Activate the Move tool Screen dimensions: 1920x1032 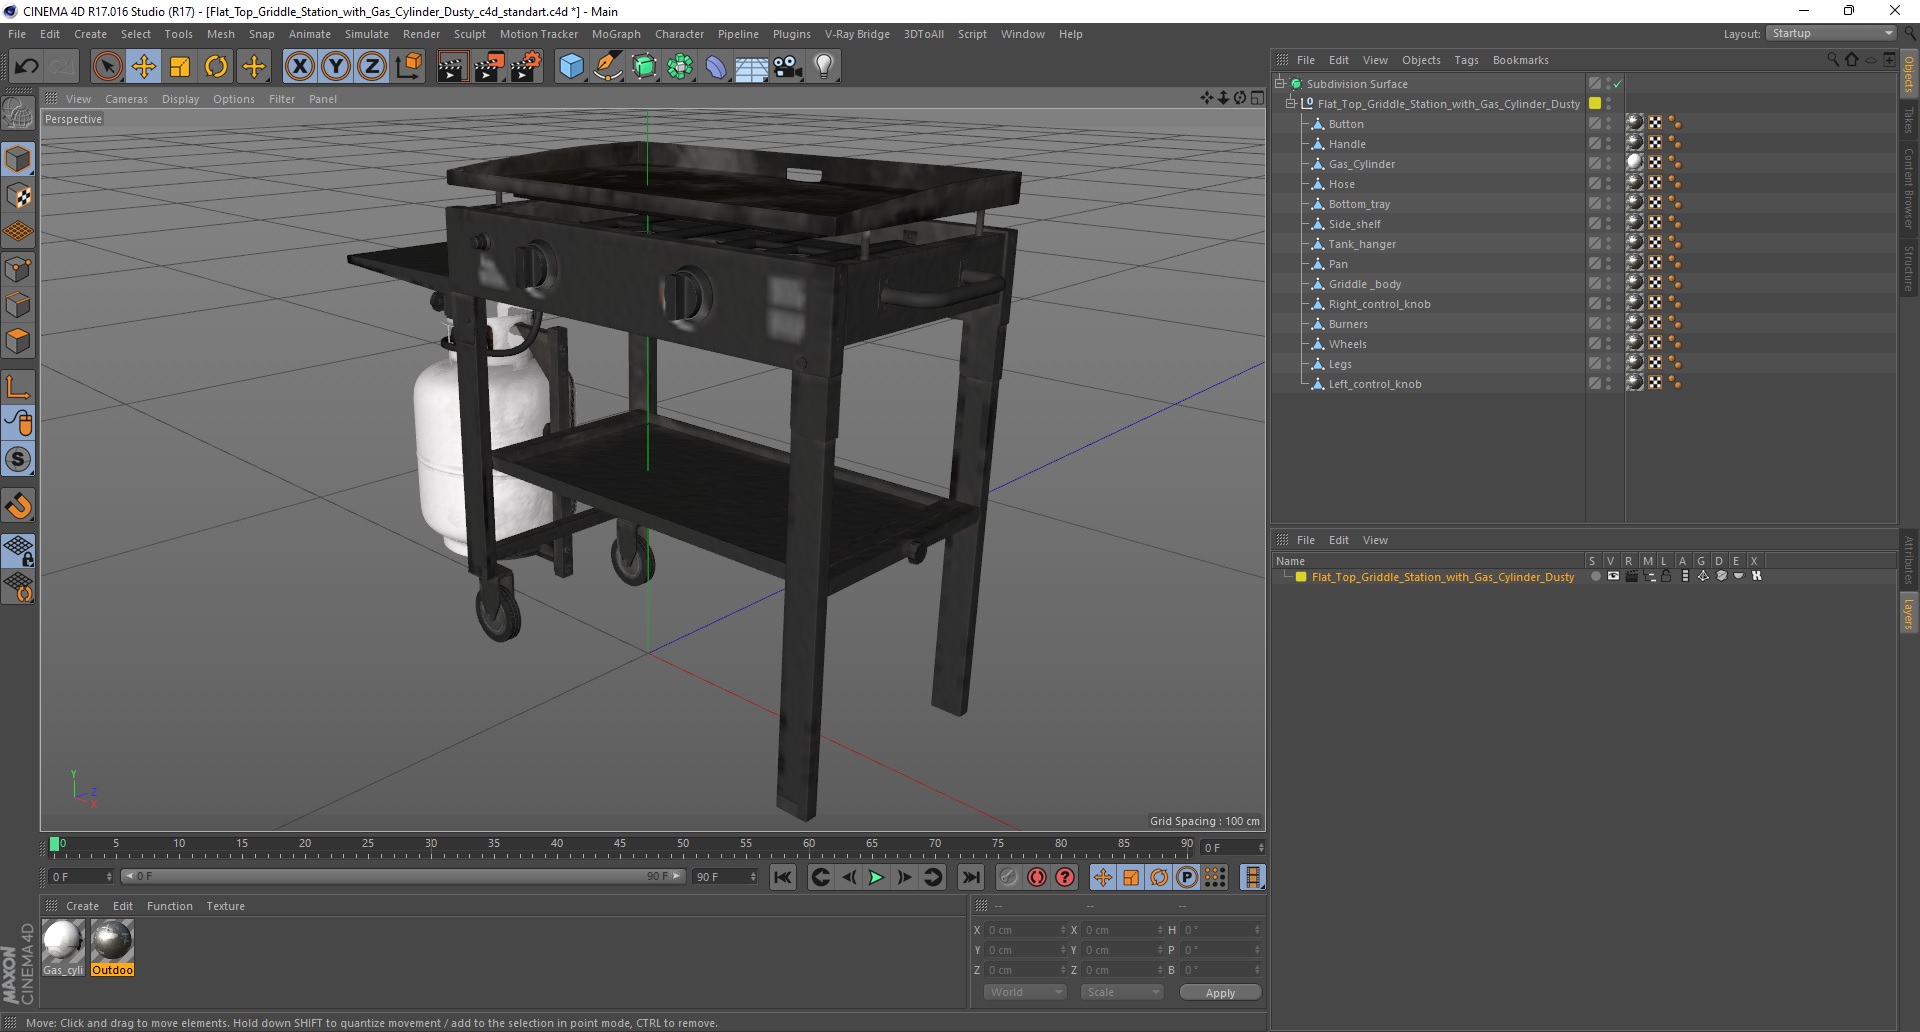coord(144,67)
